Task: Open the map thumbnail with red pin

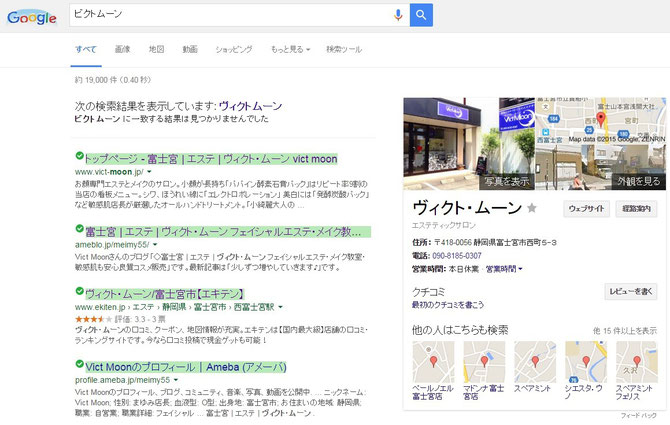Action: click(x=601, y=120)
